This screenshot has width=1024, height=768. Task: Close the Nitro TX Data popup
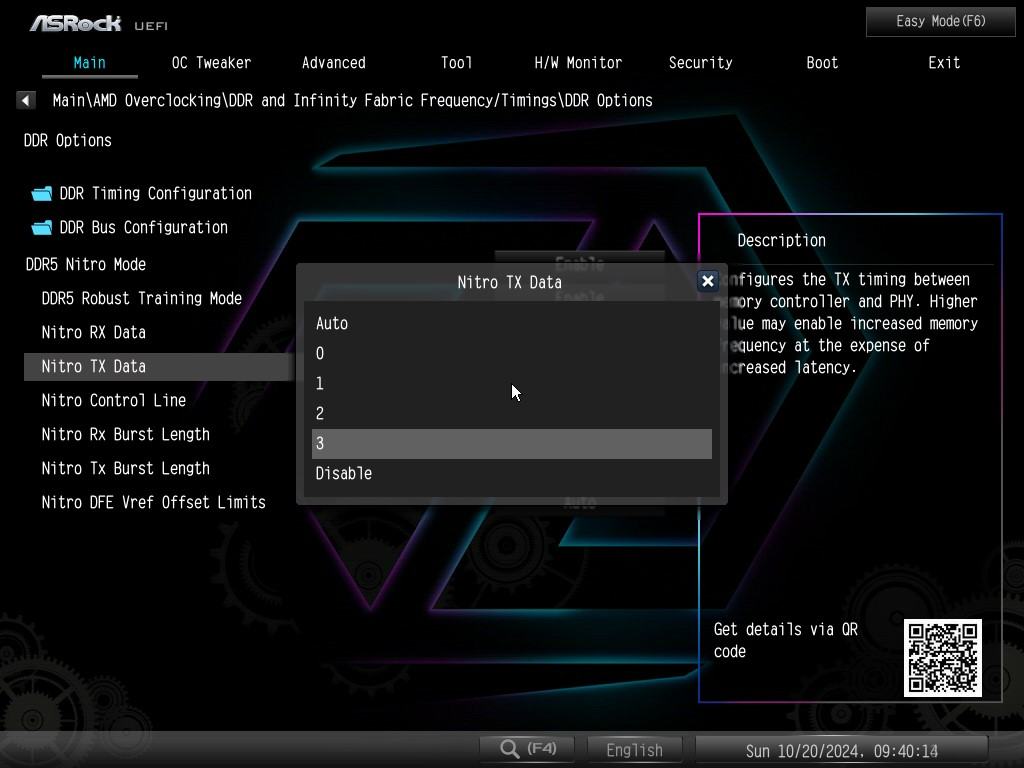[707, 281]
